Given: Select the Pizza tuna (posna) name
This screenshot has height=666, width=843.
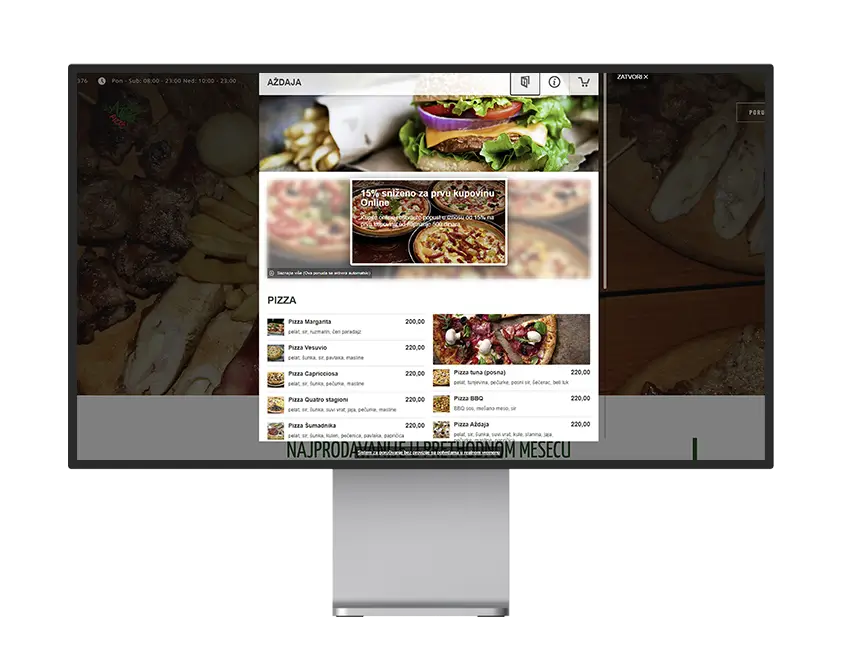Looking at the screenshot, I should [x=480, y=373].
